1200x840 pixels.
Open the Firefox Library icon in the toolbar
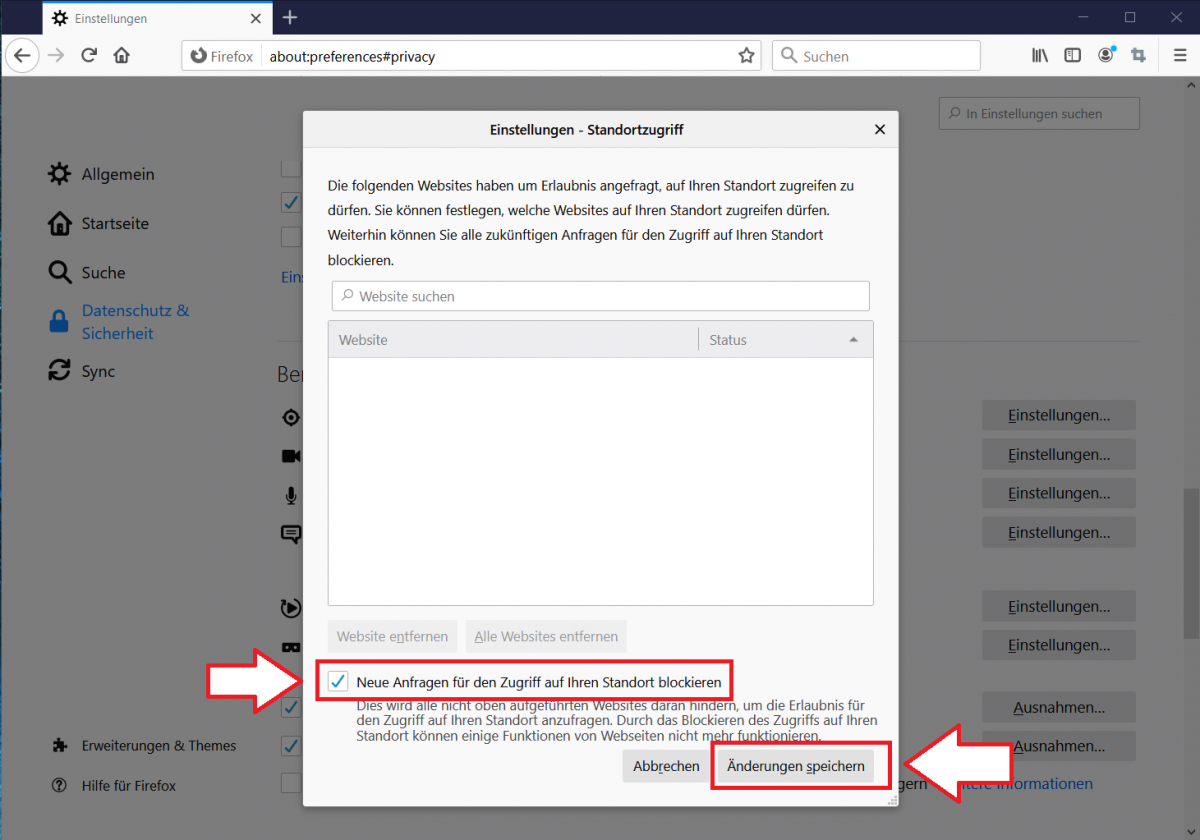coord(1039,55)
